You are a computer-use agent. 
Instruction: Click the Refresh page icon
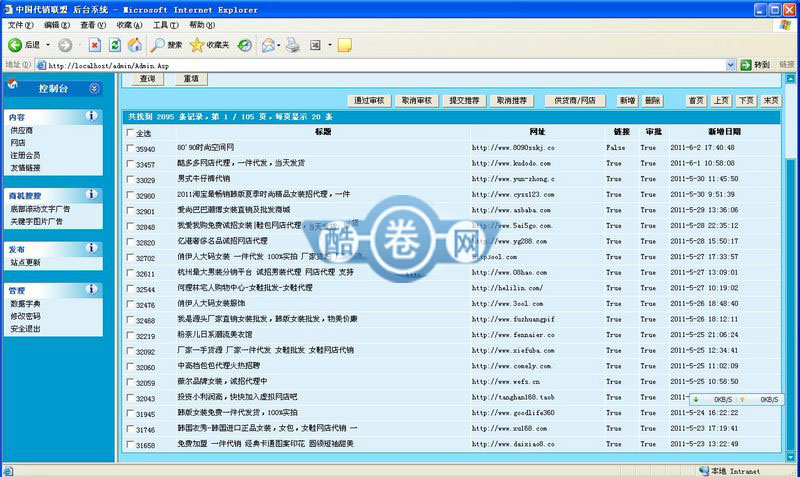pos(115,45)
